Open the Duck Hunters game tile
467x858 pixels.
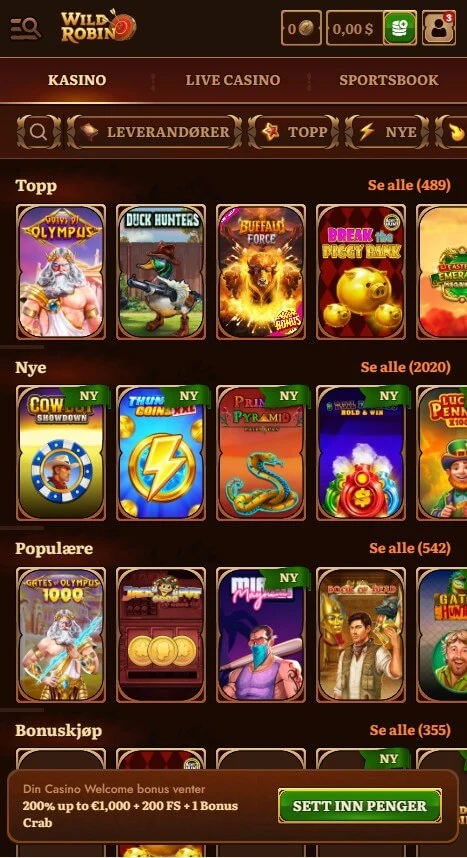(x=161, y=272)
